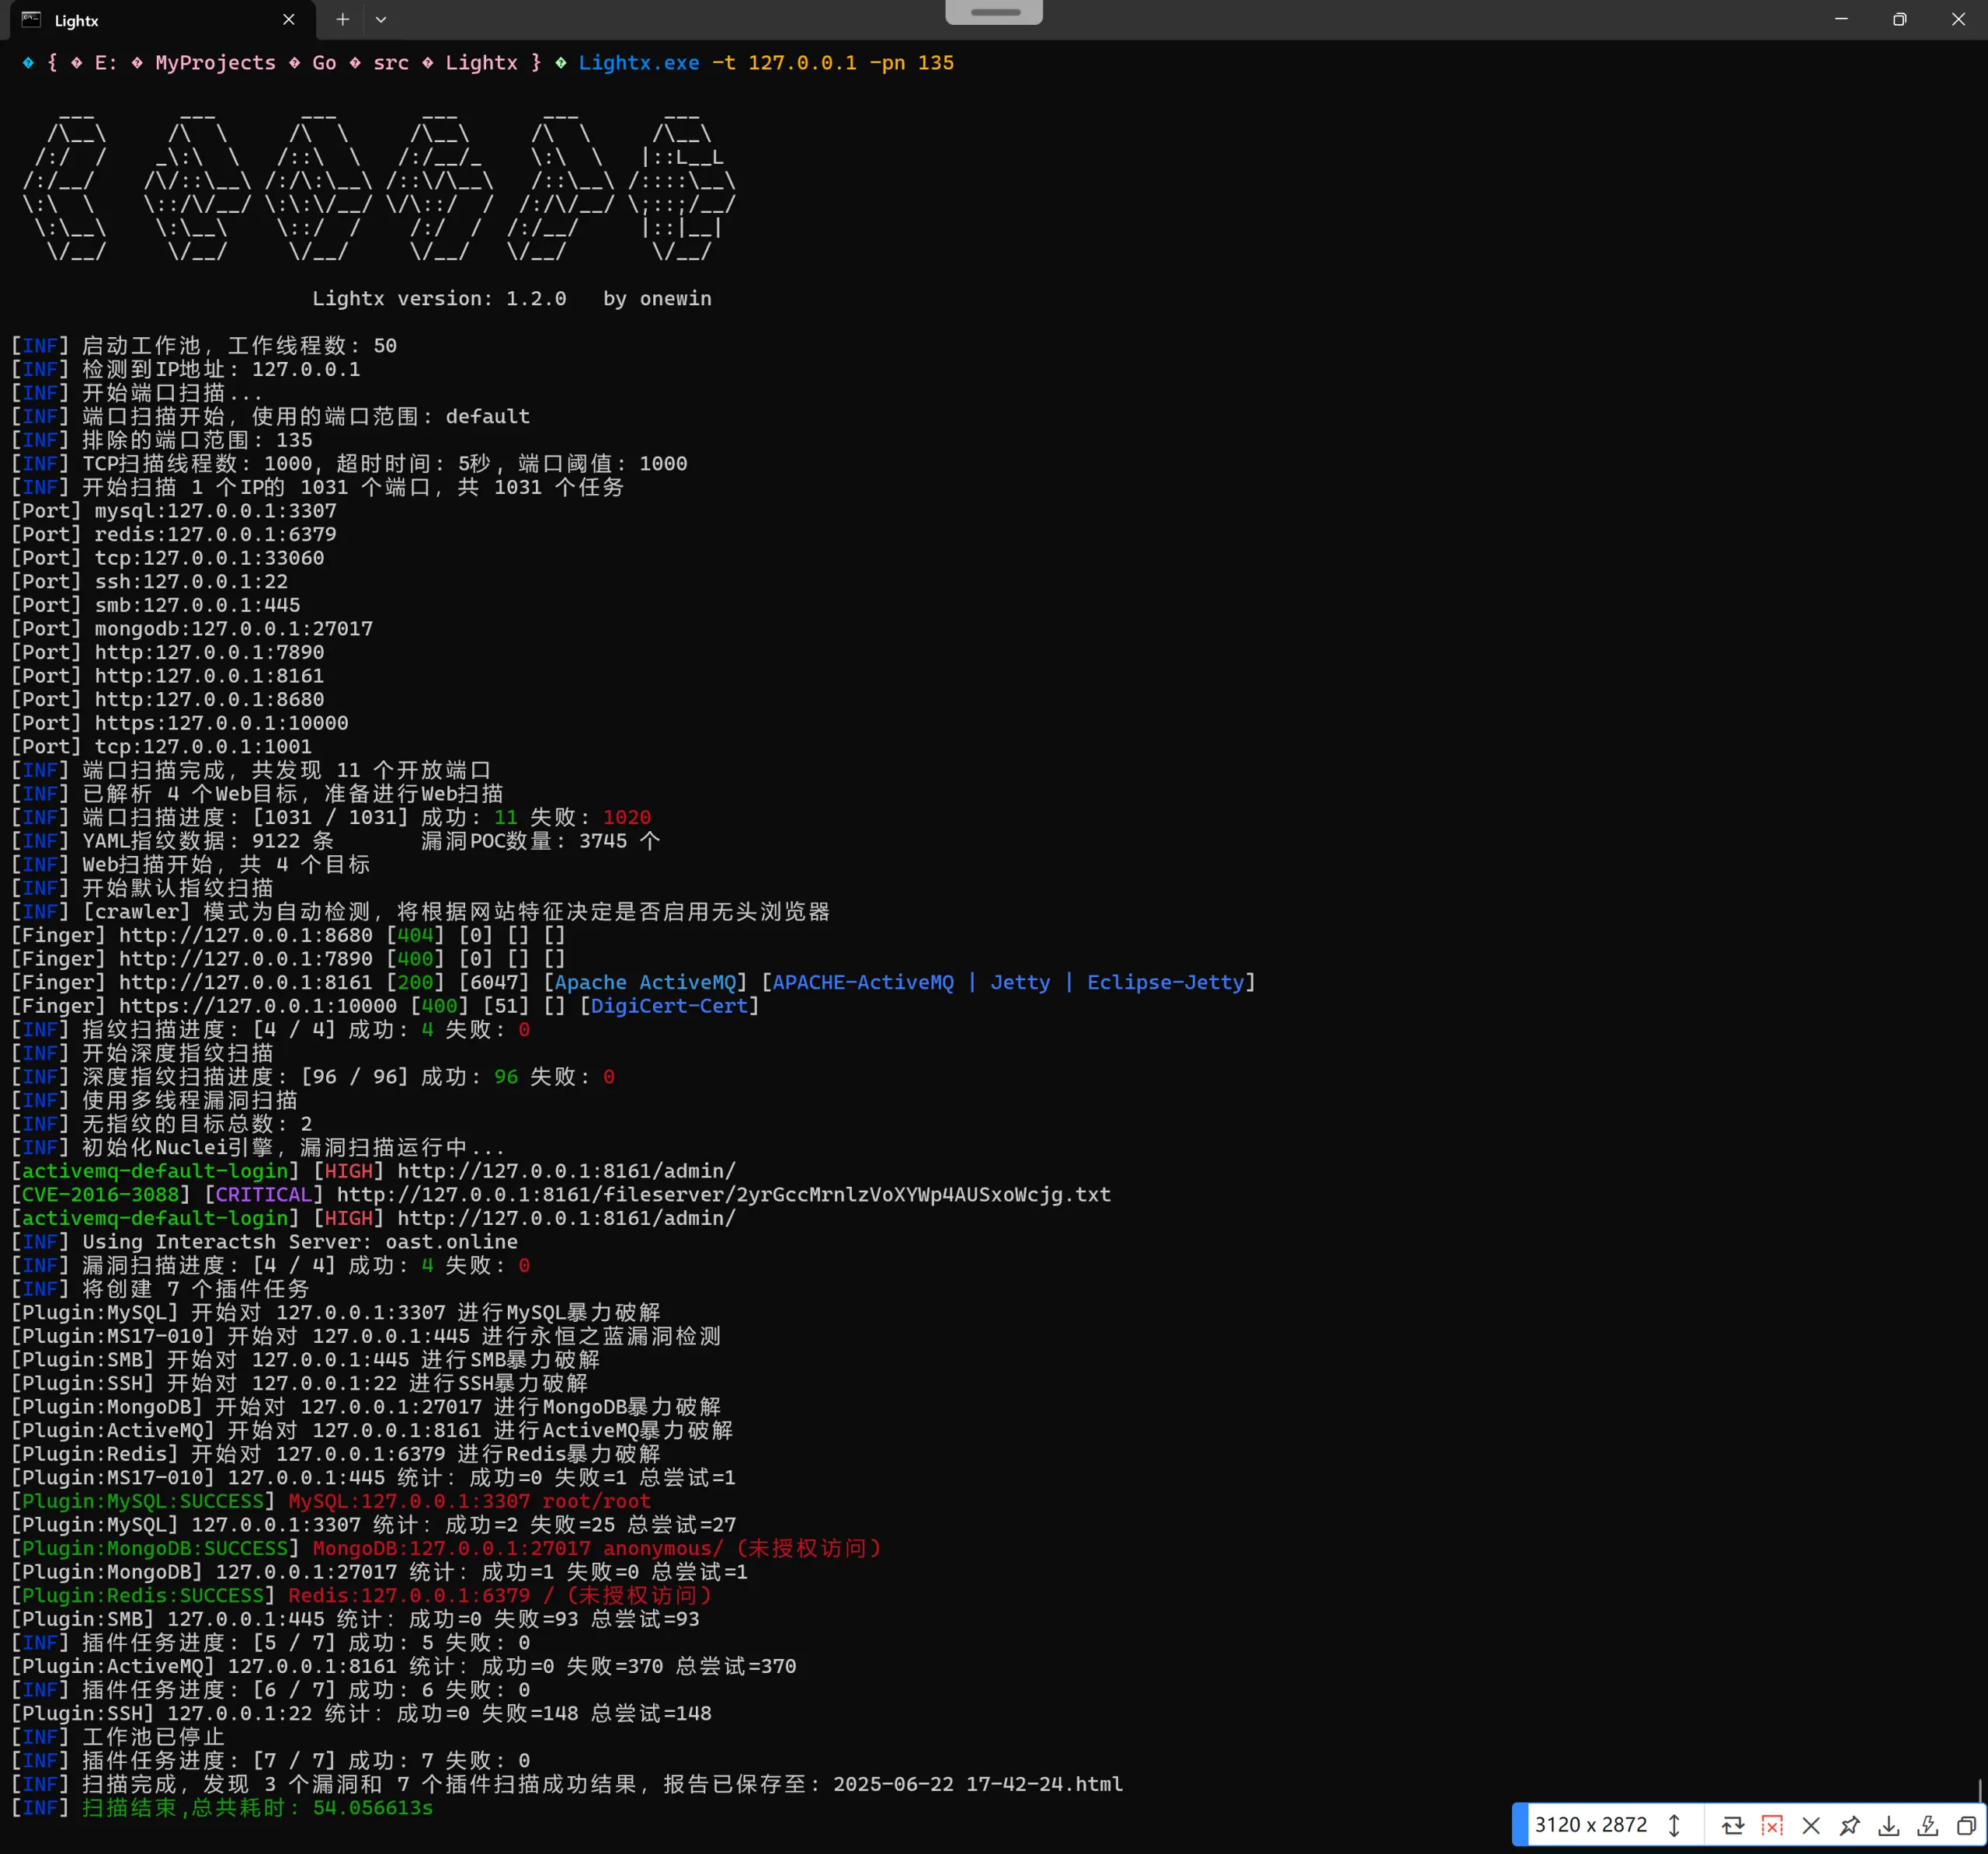Cancel selection with the red dashed X icon
The image size is (1988, 1854).
(x=1772, y=1825)
